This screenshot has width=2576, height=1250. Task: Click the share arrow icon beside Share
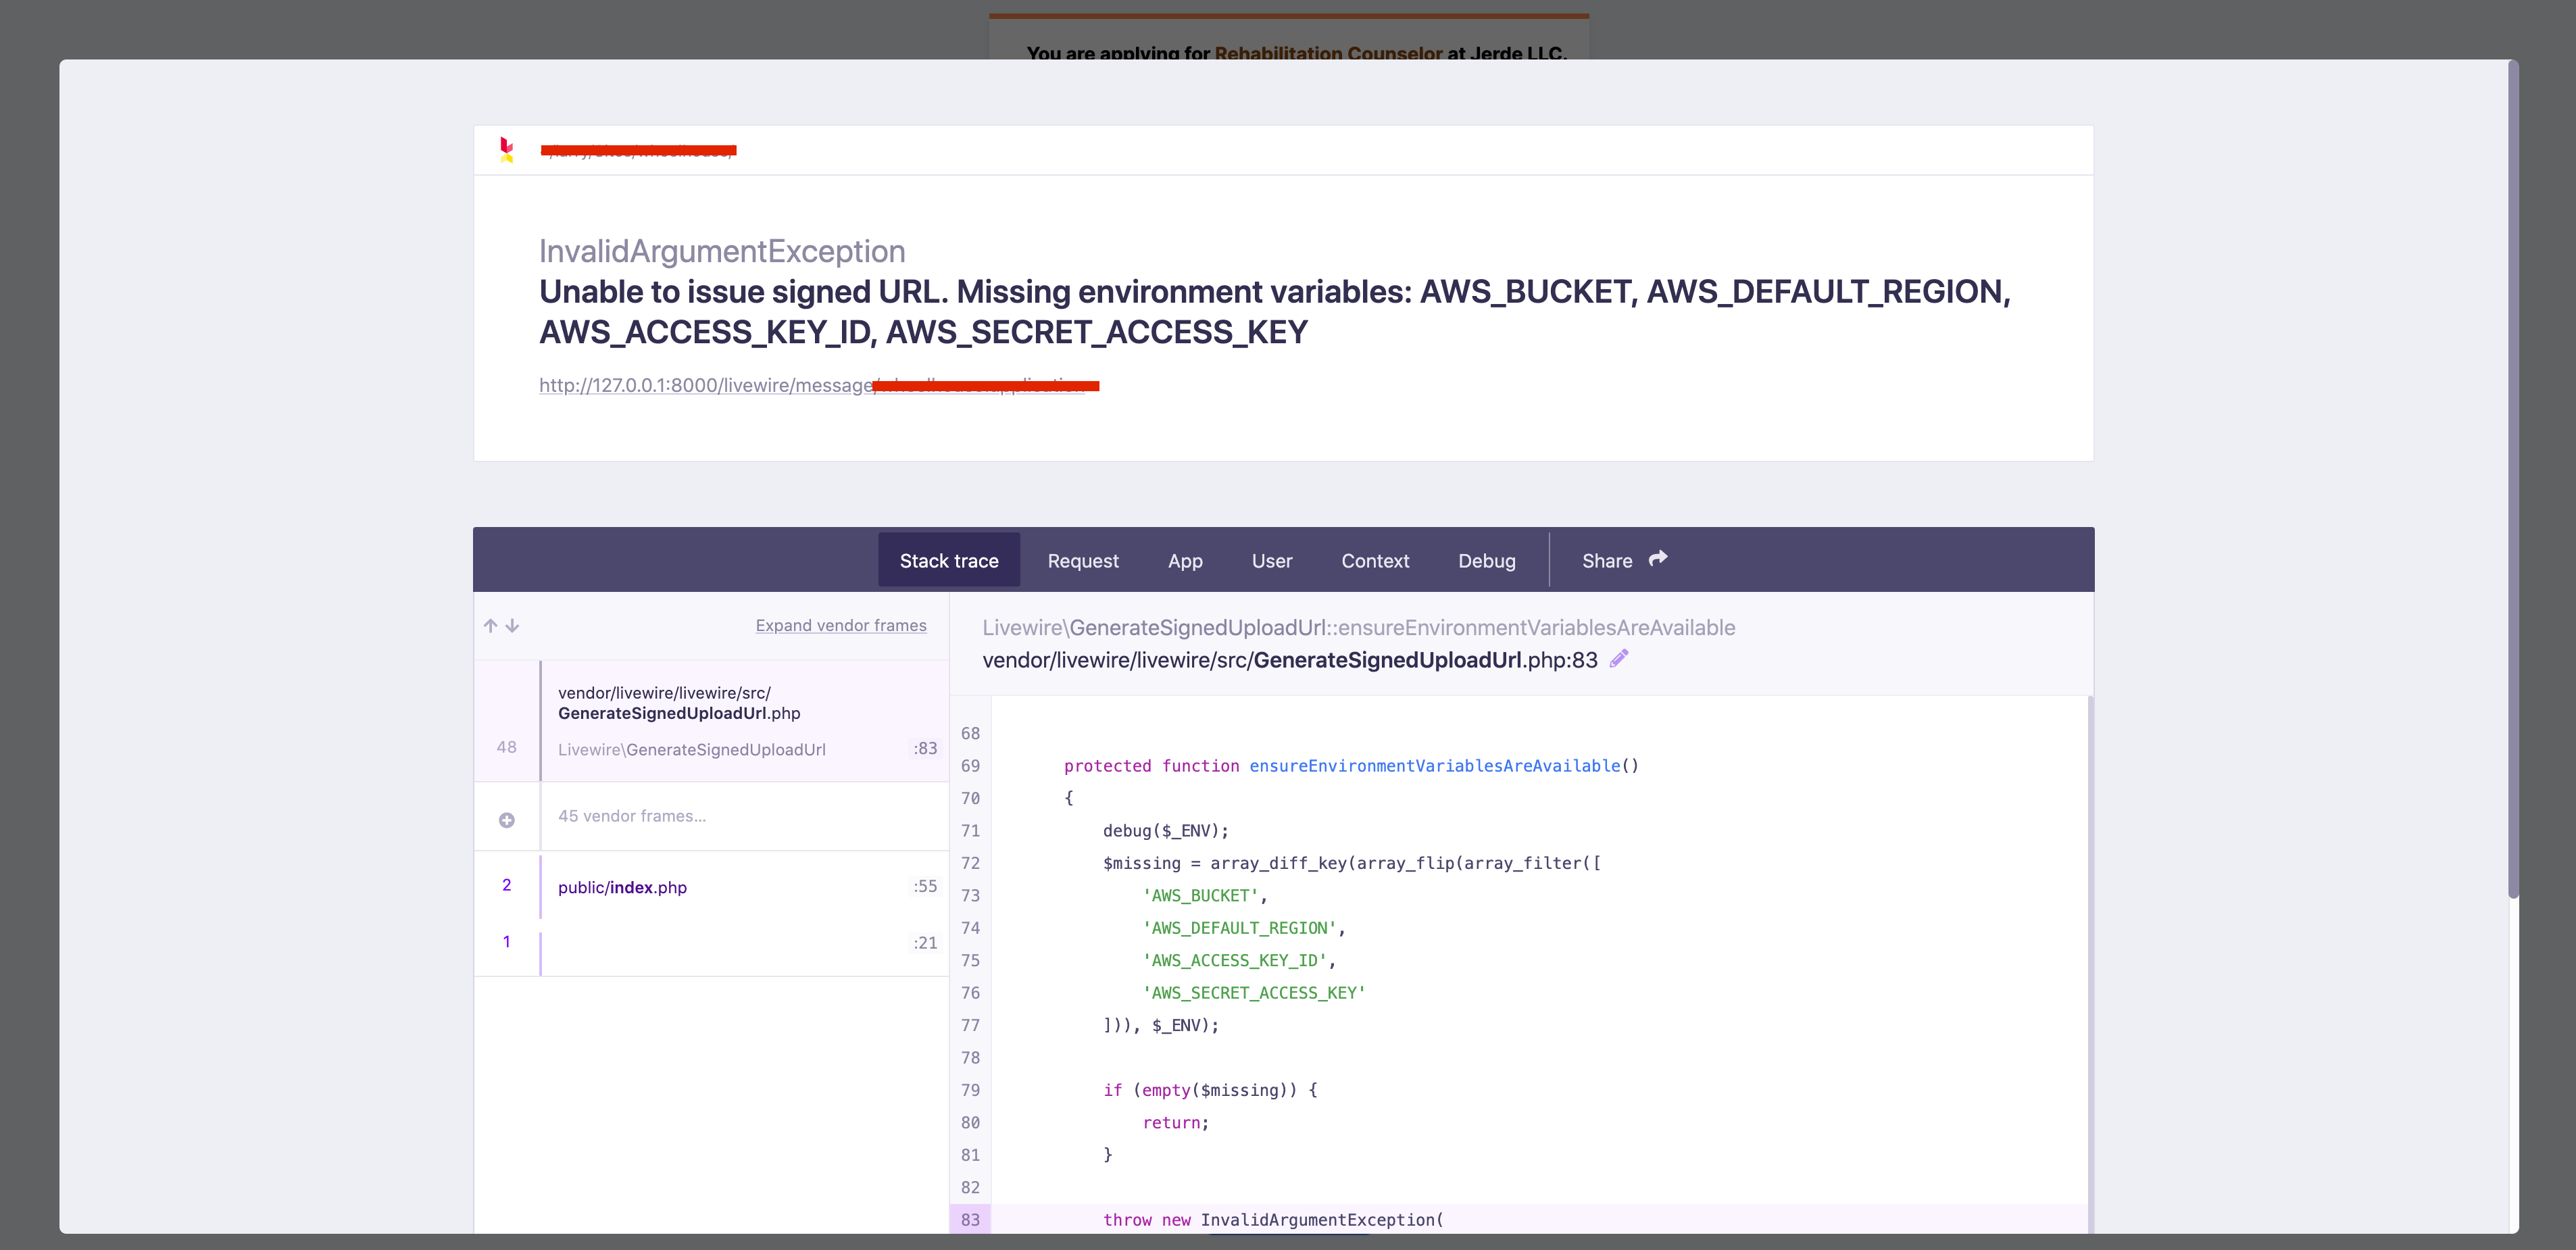[1657, 559]
